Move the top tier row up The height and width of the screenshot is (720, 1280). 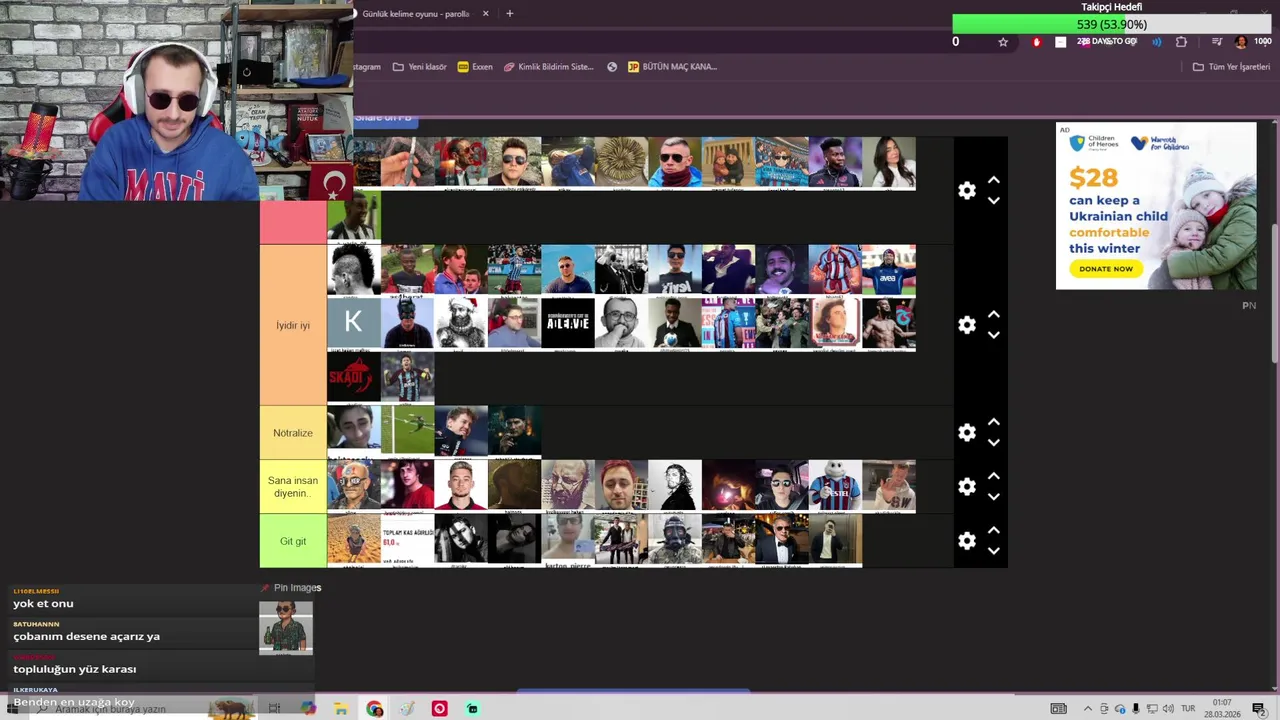tap(994, 180)
